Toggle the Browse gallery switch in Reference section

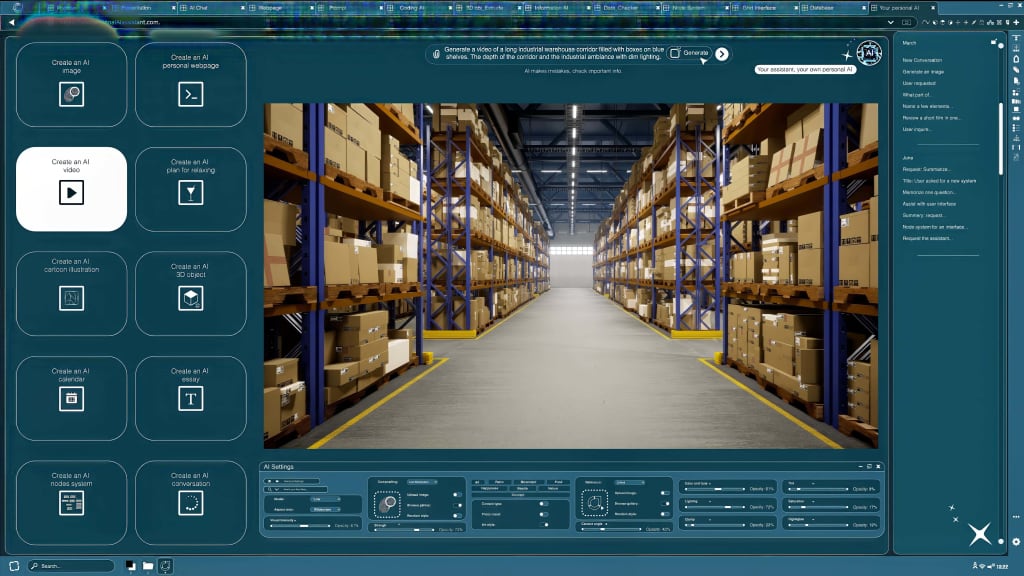coord(665,504)
